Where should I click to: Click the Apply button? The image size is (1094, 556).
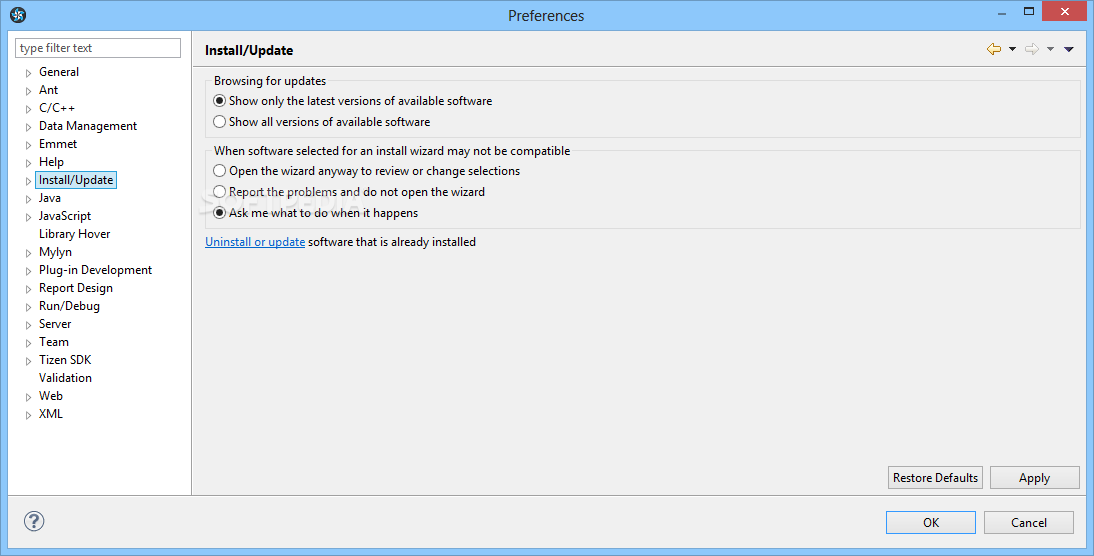point(1034,478)
